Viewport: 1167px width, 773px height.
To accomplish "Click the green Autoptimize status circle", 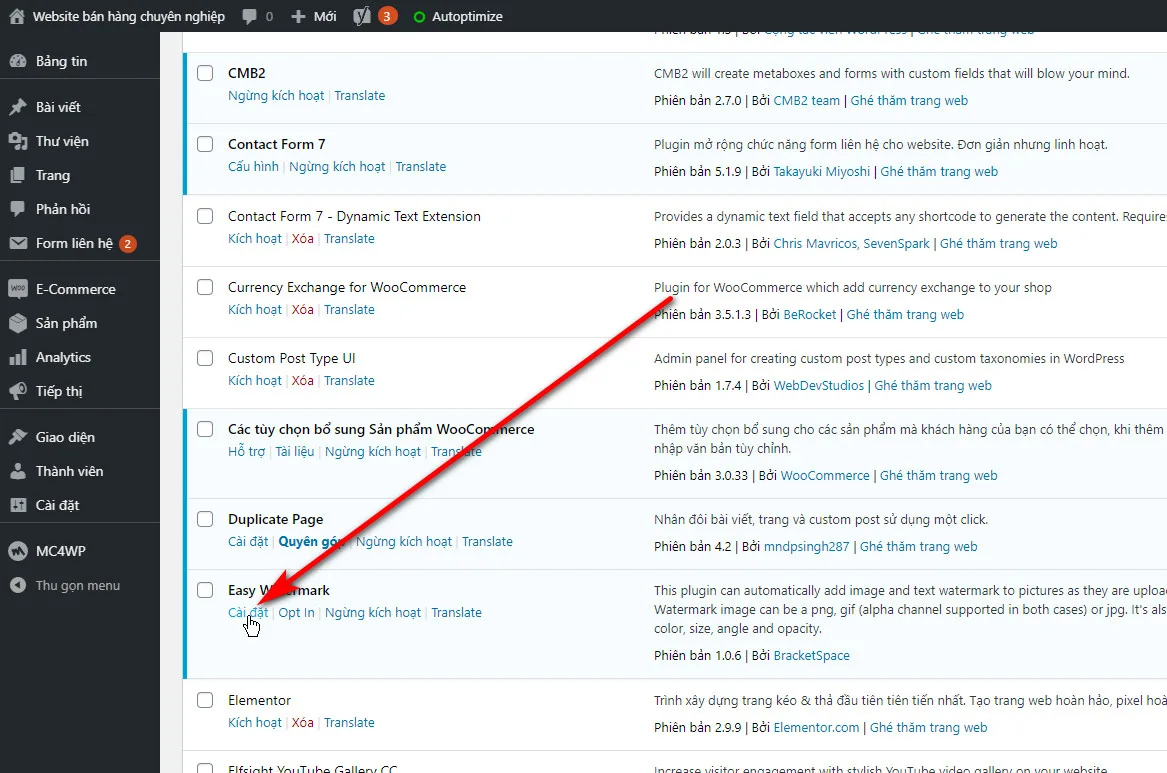I will click(419, 16).
